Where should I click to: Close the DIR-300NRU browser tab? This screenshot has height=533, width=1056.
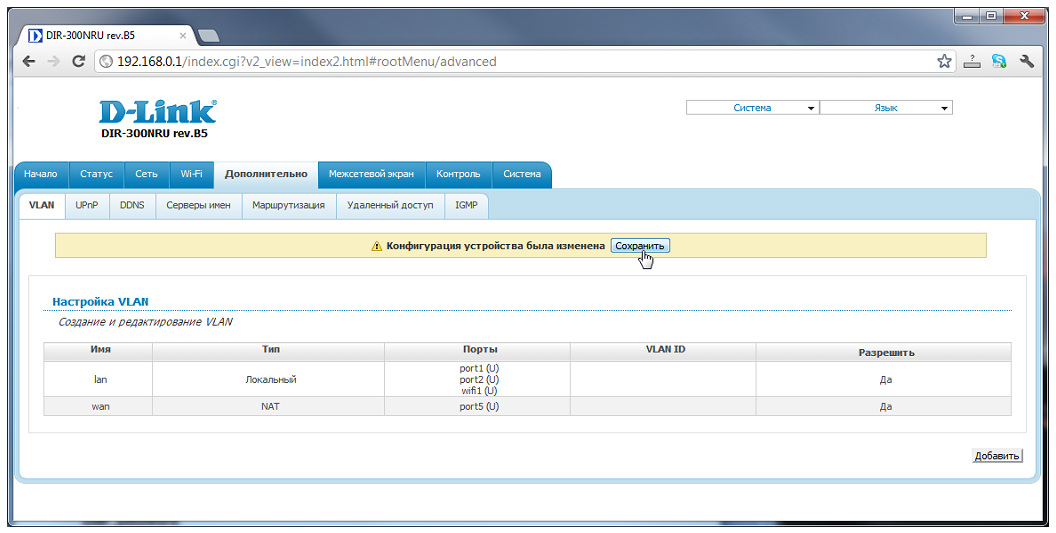tap(182, 35)
